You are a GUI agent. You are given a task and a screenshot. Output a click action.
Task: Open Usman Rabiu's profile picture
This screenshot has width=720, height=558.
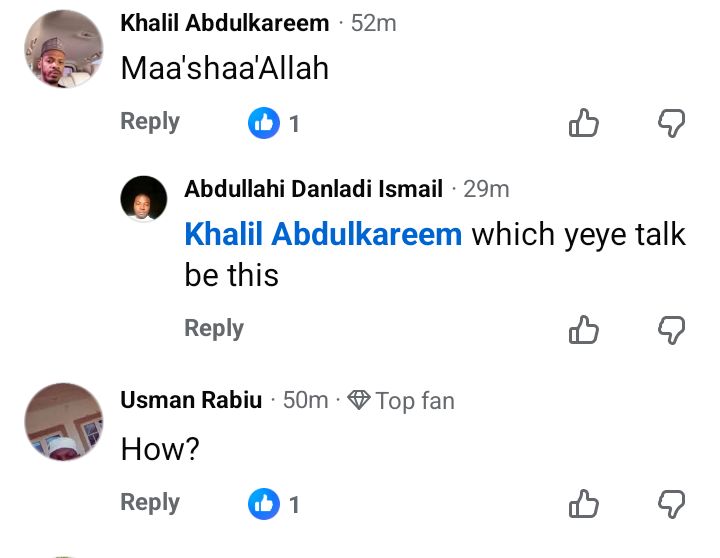click(x=62, y=421)
